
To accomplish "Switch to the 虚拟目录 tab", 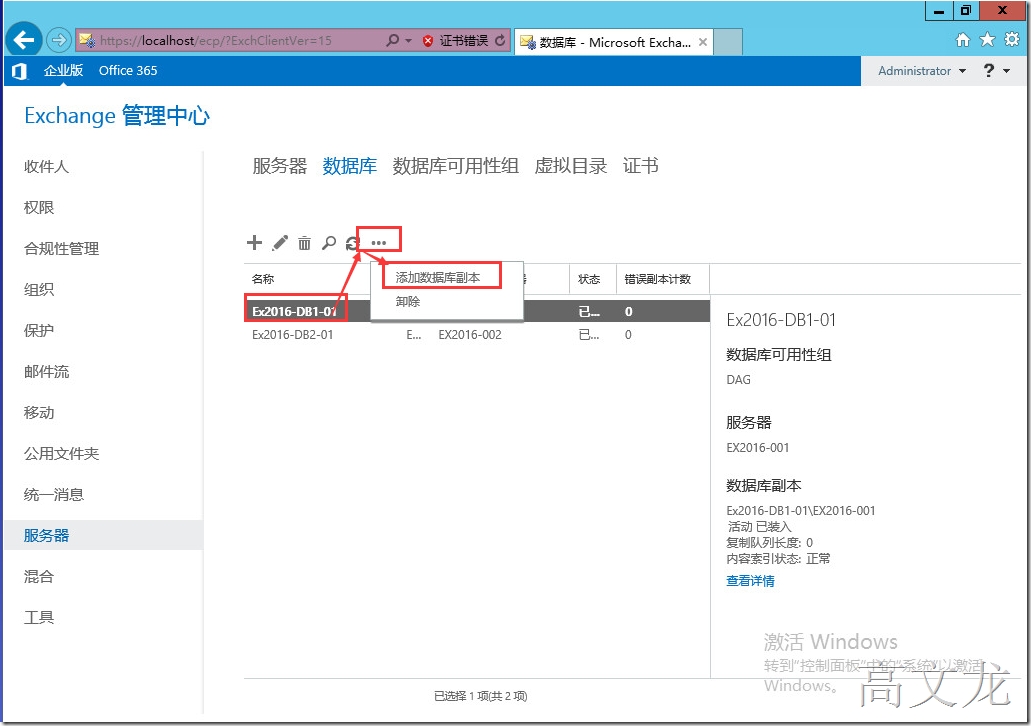I will 570,166.
